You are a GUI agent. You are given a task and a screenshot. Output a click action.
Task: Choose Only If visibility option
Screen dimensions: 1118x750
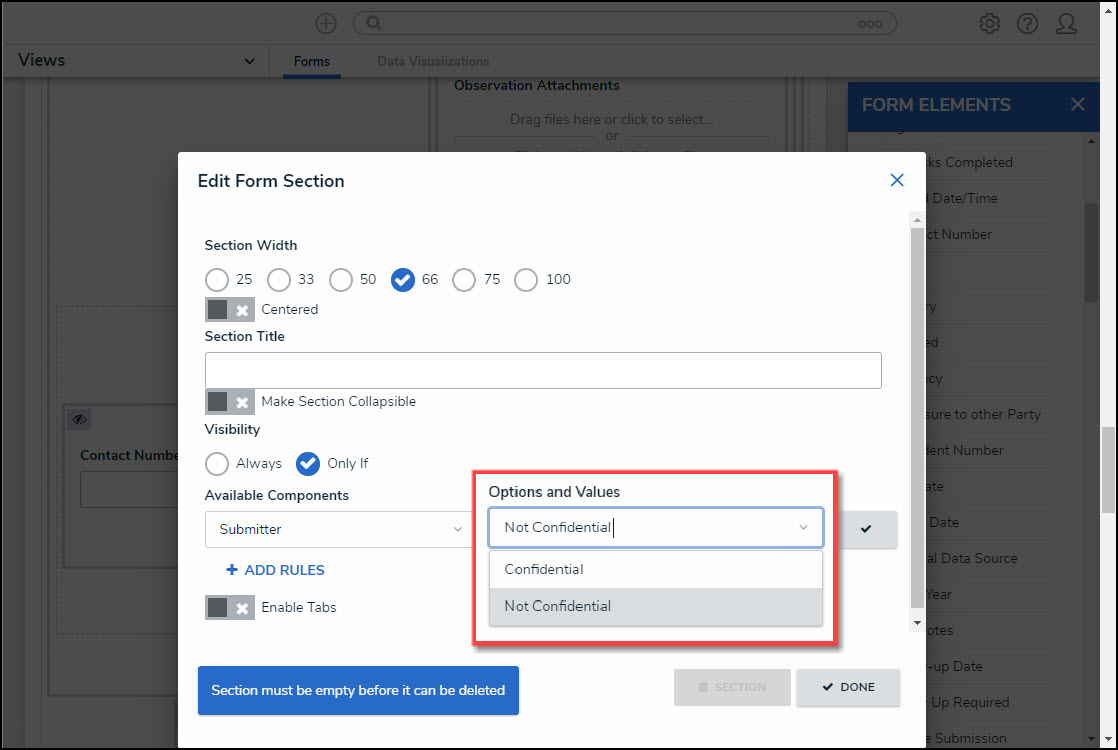point(308,463)
